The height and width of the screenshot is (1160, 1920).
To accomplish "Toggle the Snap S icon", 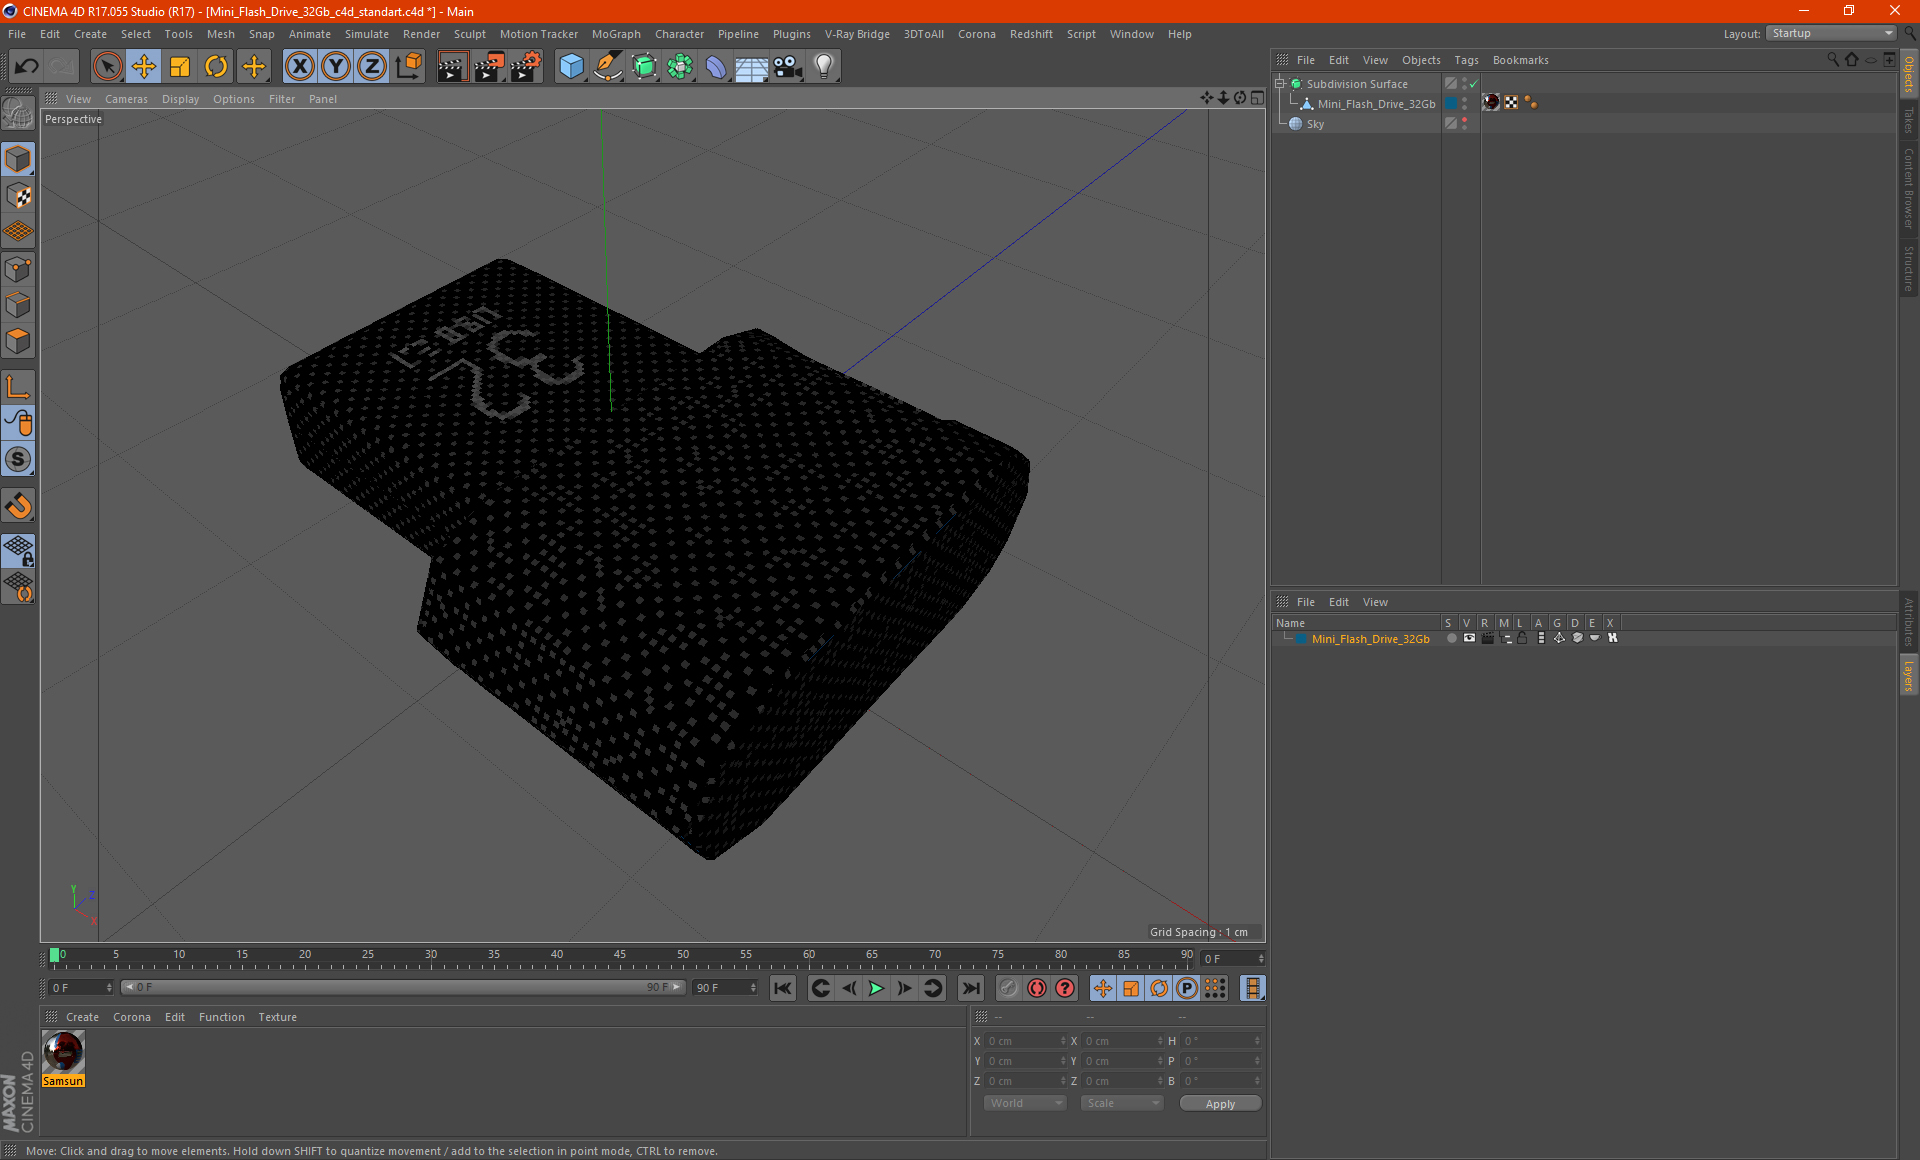I will pyautogui.click(x=18, y=459).
